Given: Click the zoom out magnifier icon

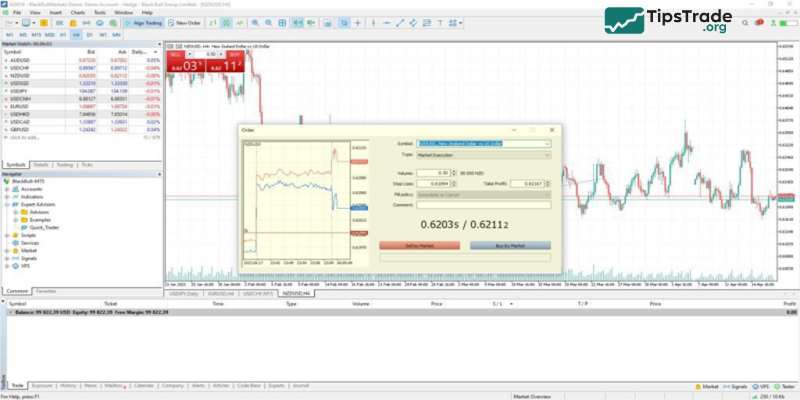Looking at the screenshot, I should (269, 23).
